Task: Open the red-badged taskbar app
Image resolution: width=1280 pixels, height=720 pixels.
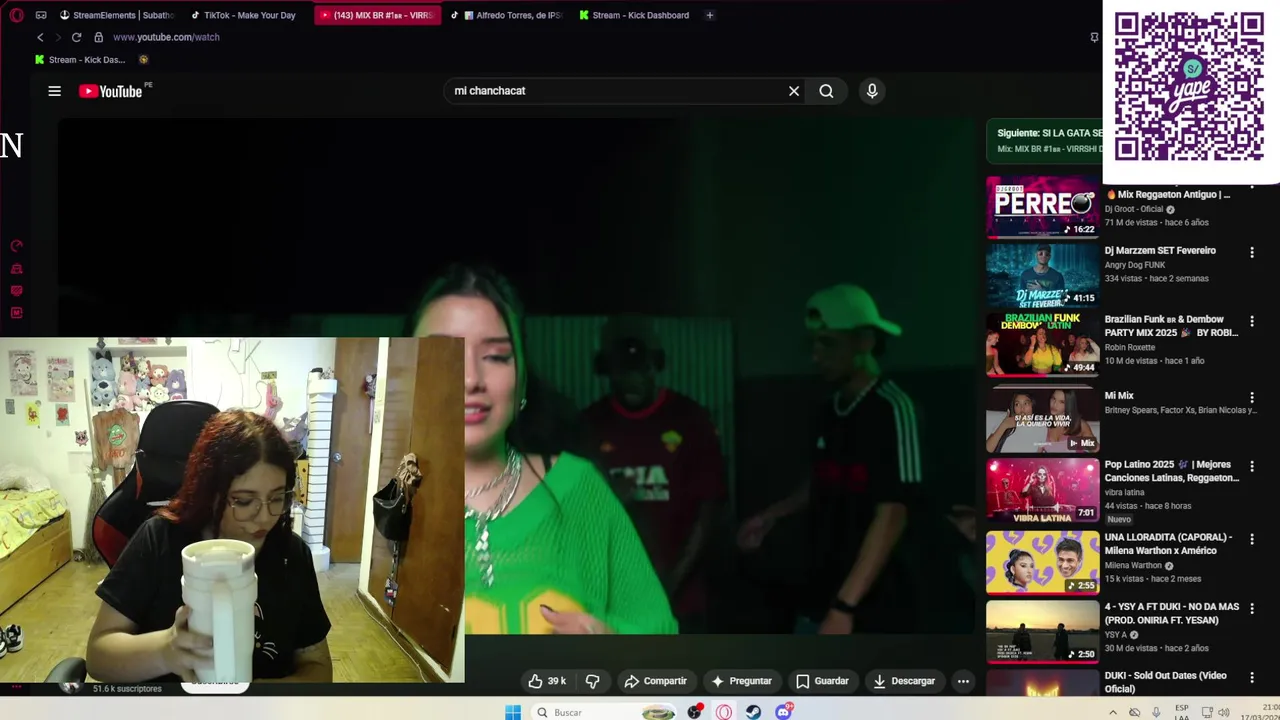Action: point(695,712)
